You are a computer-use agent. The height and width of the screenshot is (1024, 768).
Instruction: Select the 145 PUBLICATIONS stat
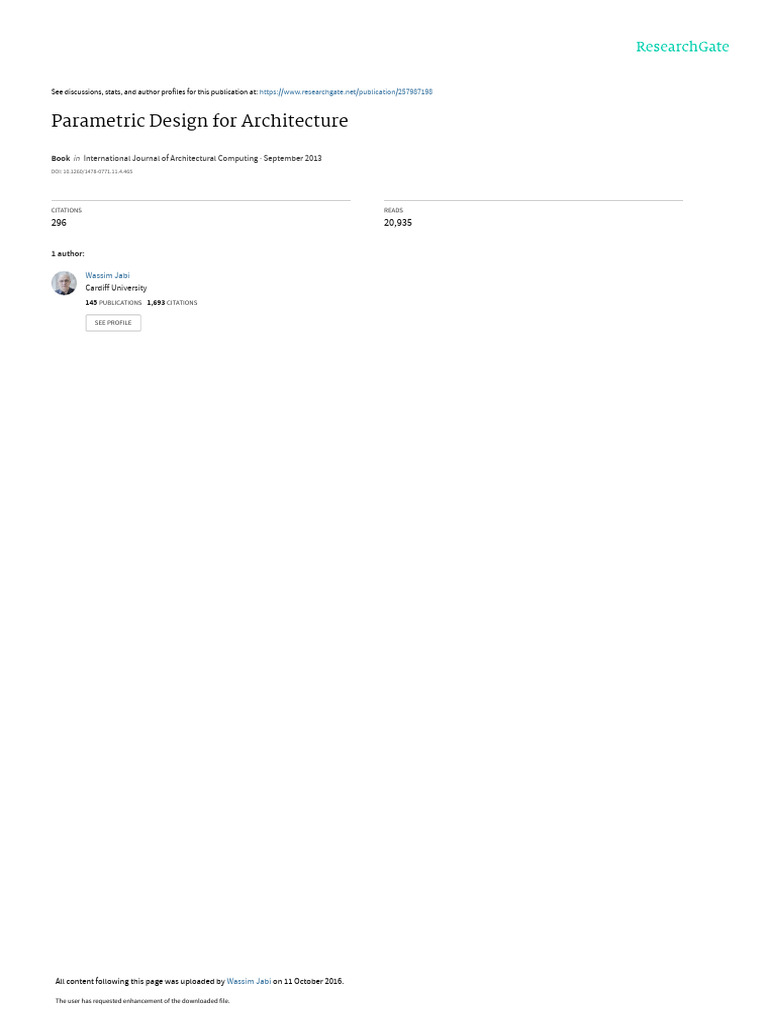pos(113,303)
